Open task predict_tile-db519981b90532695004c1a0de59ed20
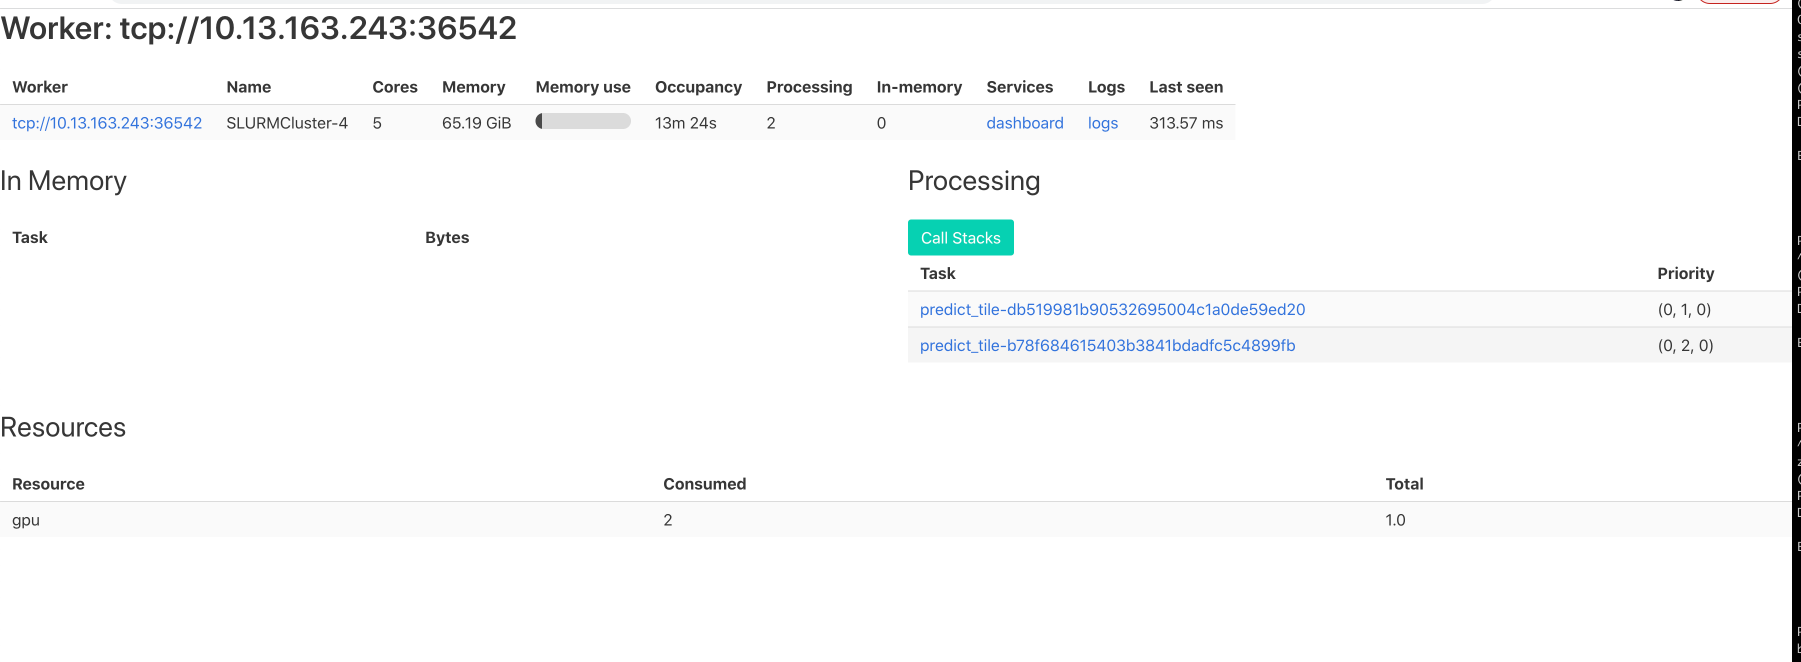 coord(1113,310)
